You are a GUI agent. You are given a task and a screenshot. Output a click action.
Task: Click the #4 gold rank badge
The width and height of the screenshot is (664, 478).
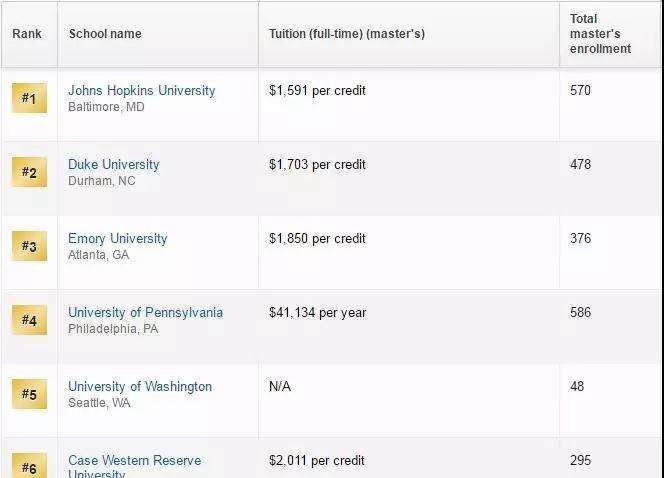(29, 320)
